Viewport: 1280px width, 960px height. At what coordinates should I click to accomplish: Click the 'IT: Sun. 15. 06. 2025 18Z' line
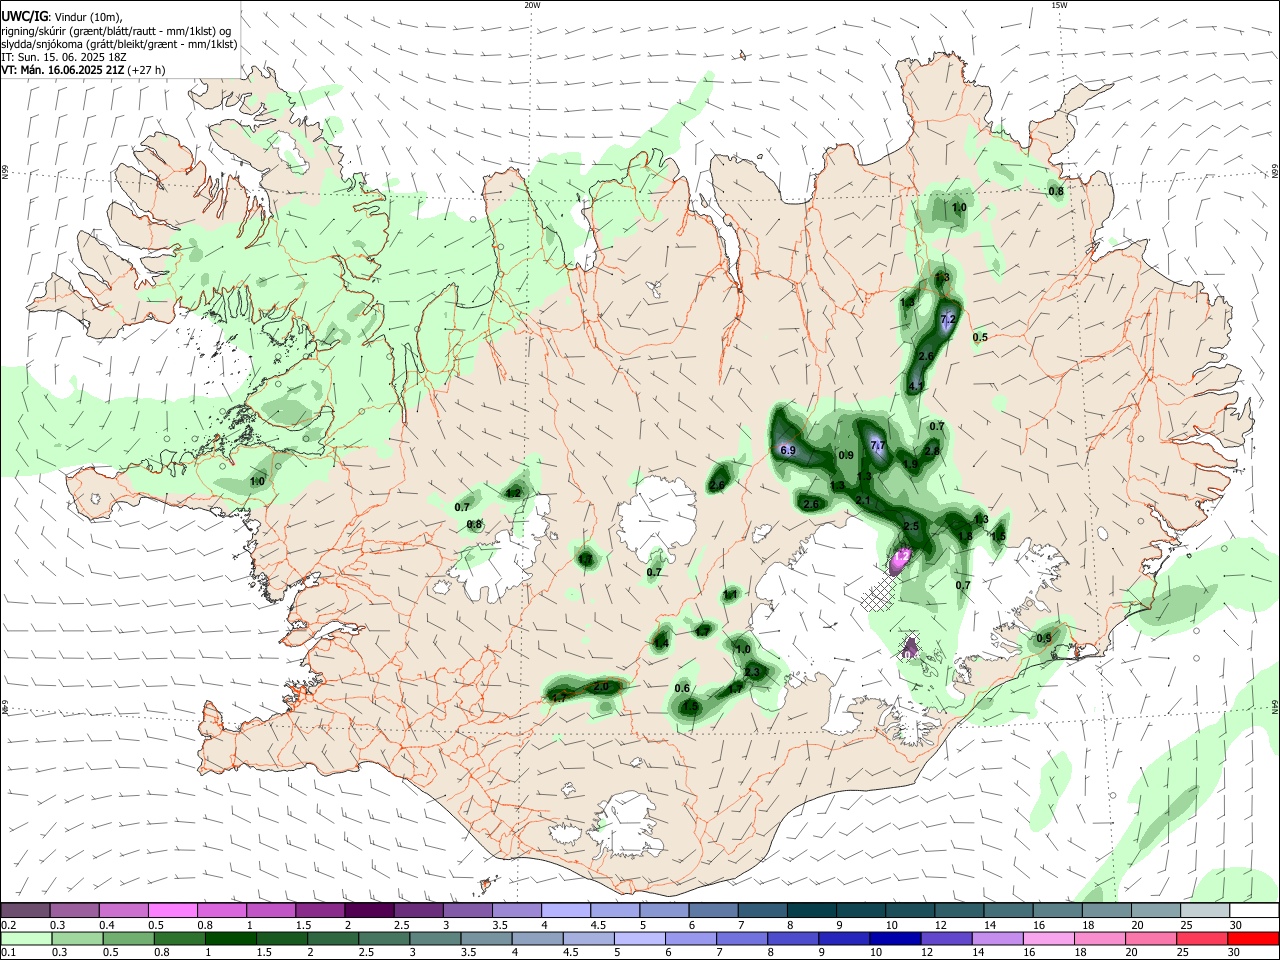click(x=64, y=57)
